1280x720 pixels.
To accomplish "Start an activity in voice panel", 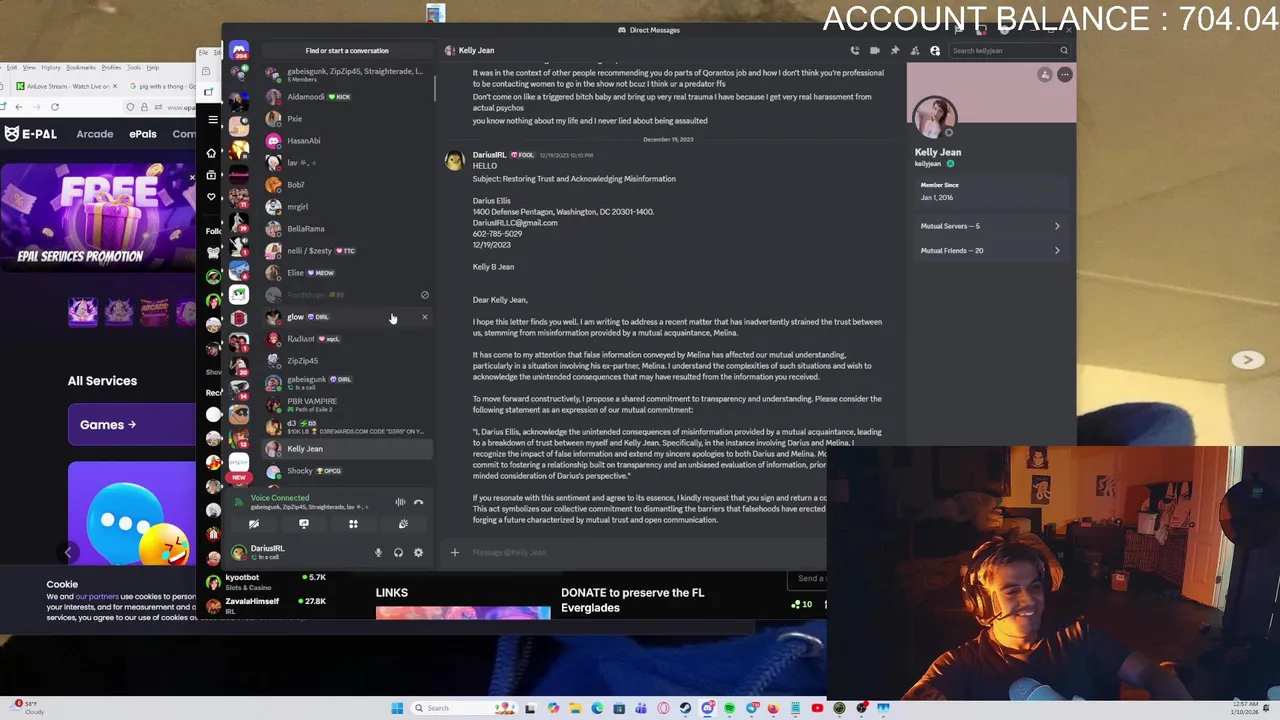I will [353, 524].
